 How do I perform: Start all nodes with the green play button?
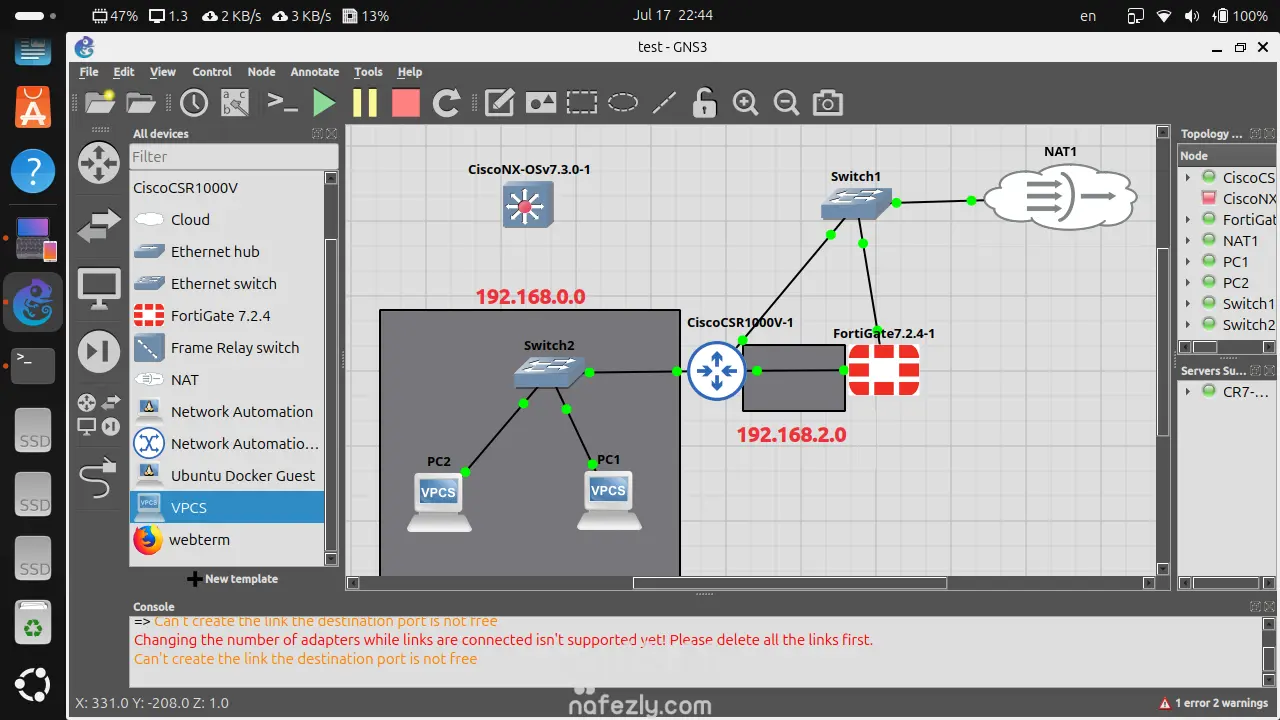[x=323, y=102]
